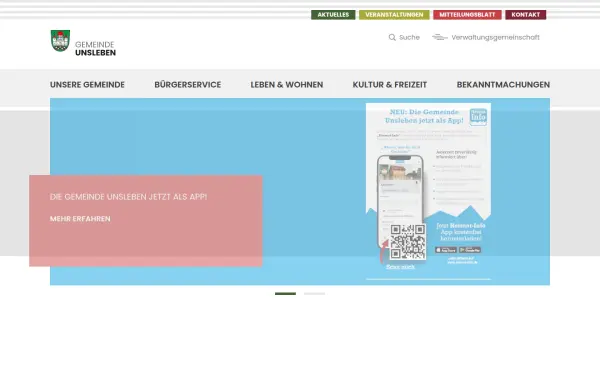
Task: Open the Bekanntmachungen menu
Action: click(503, 85)
